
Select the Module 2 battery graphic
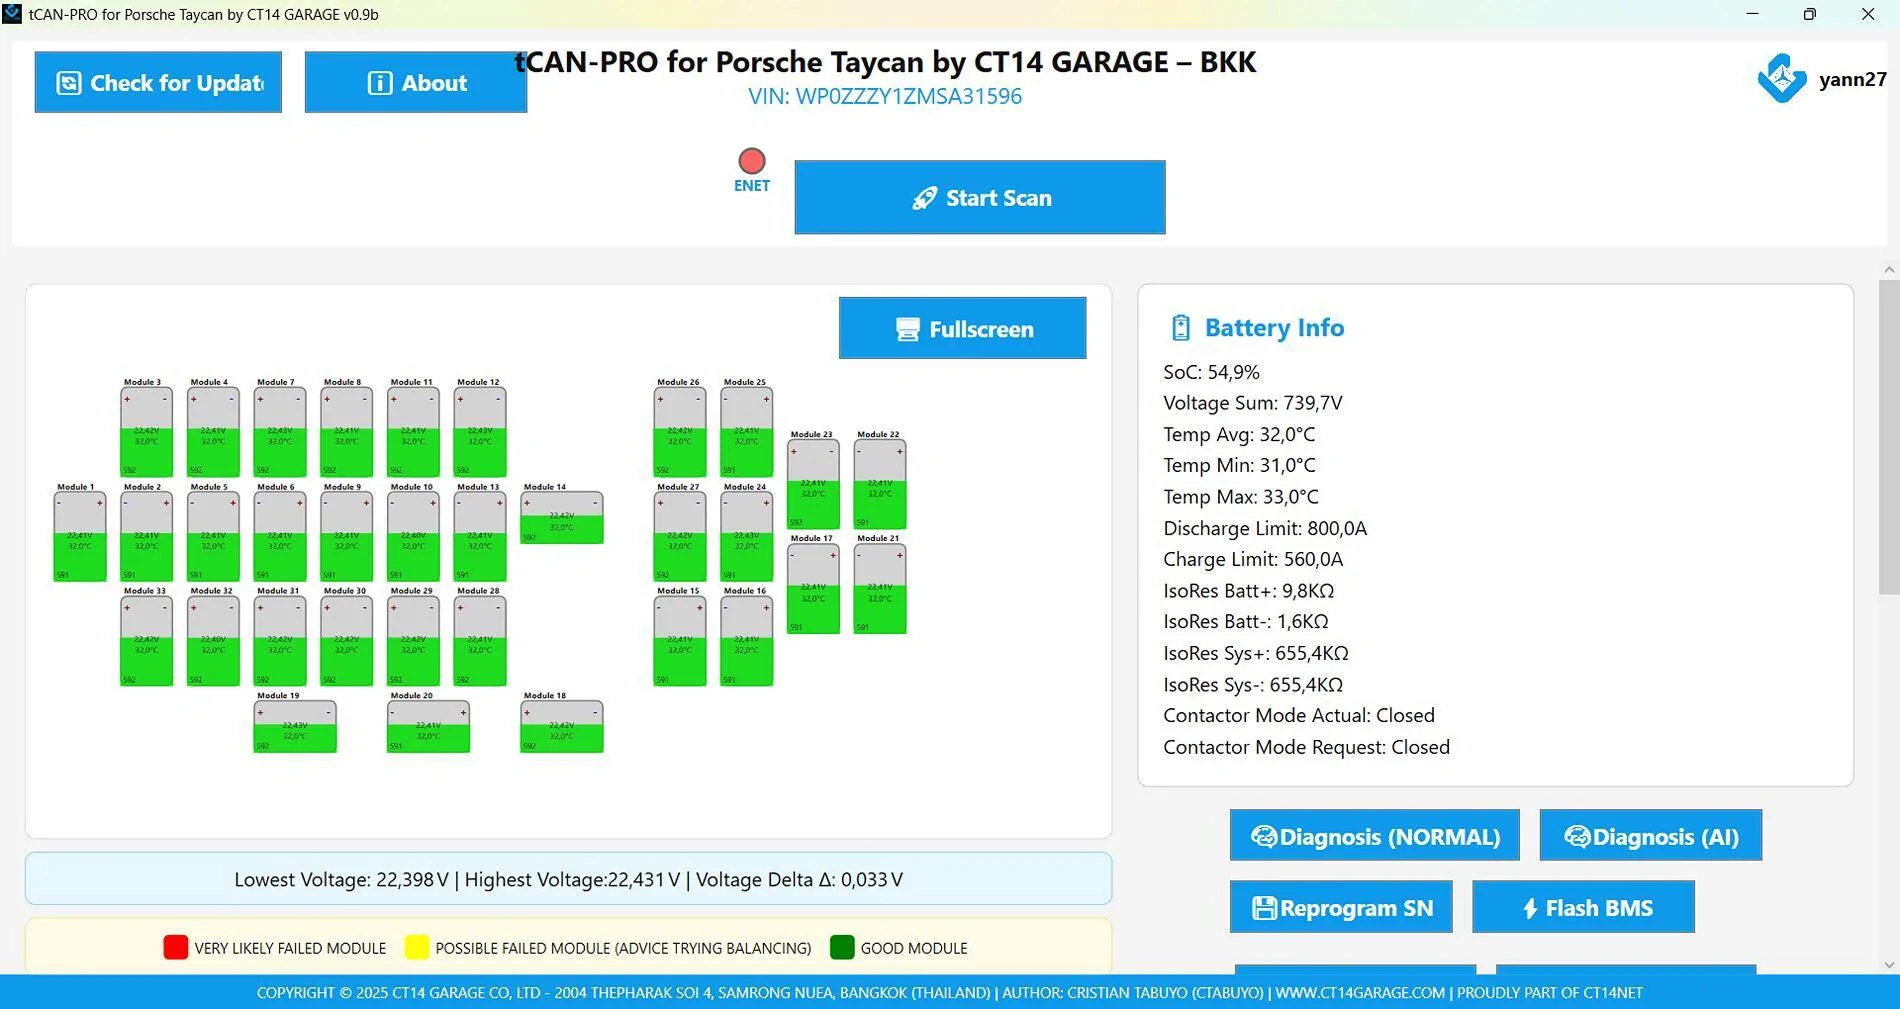[146, 537]
